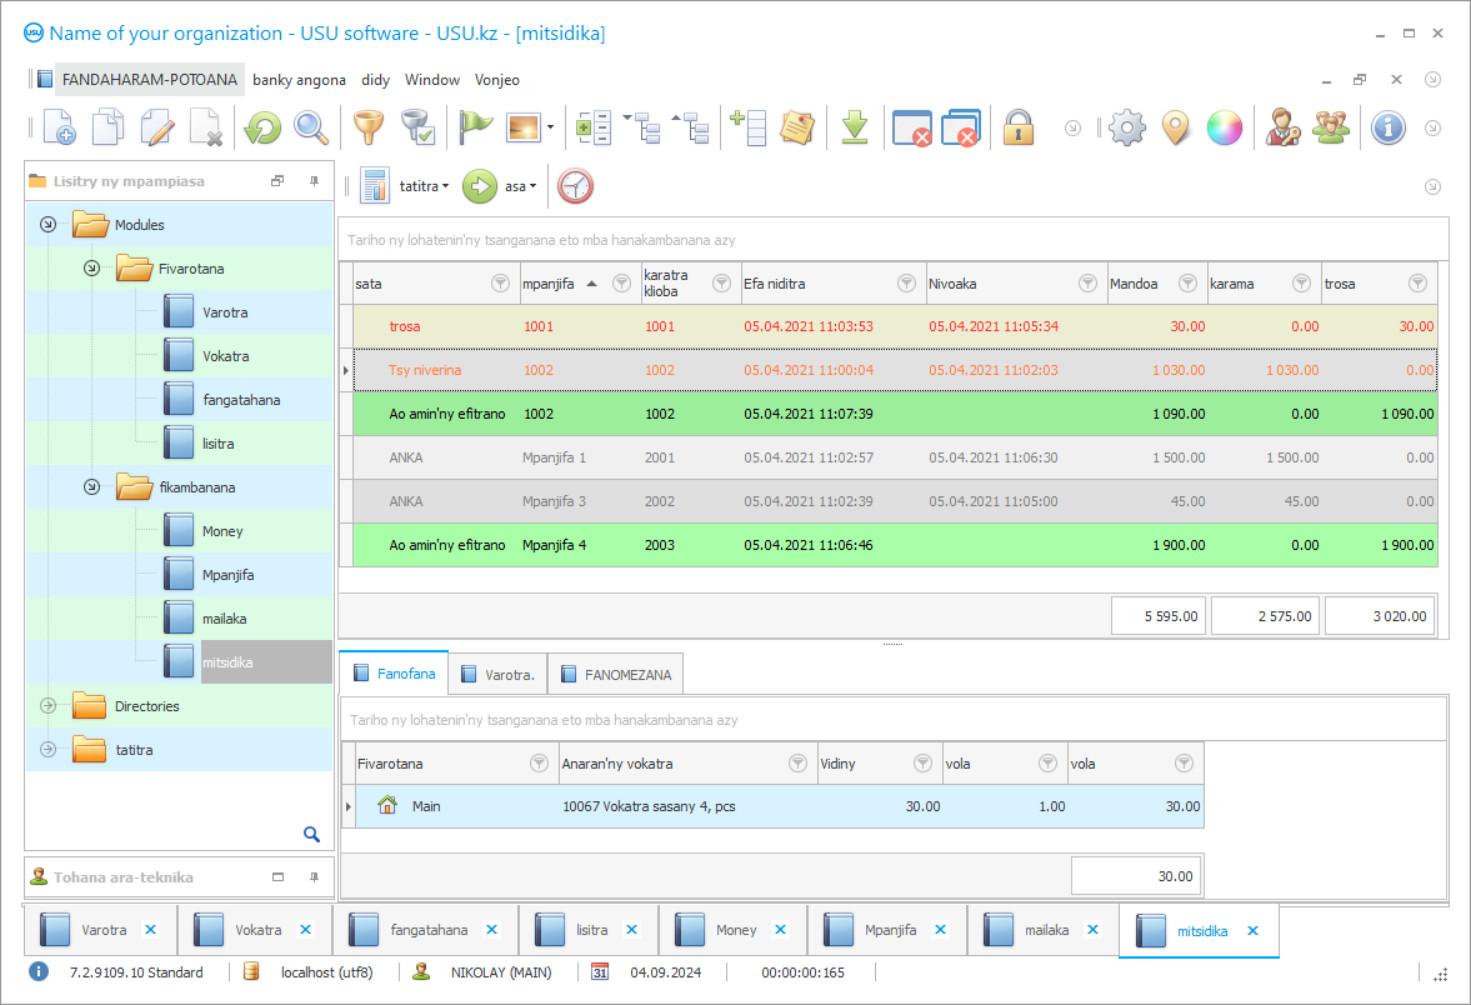This screenshot has width=1471, height=1005.
Task: Open the lock icon on the toolbar
Action: point(1018,127)
